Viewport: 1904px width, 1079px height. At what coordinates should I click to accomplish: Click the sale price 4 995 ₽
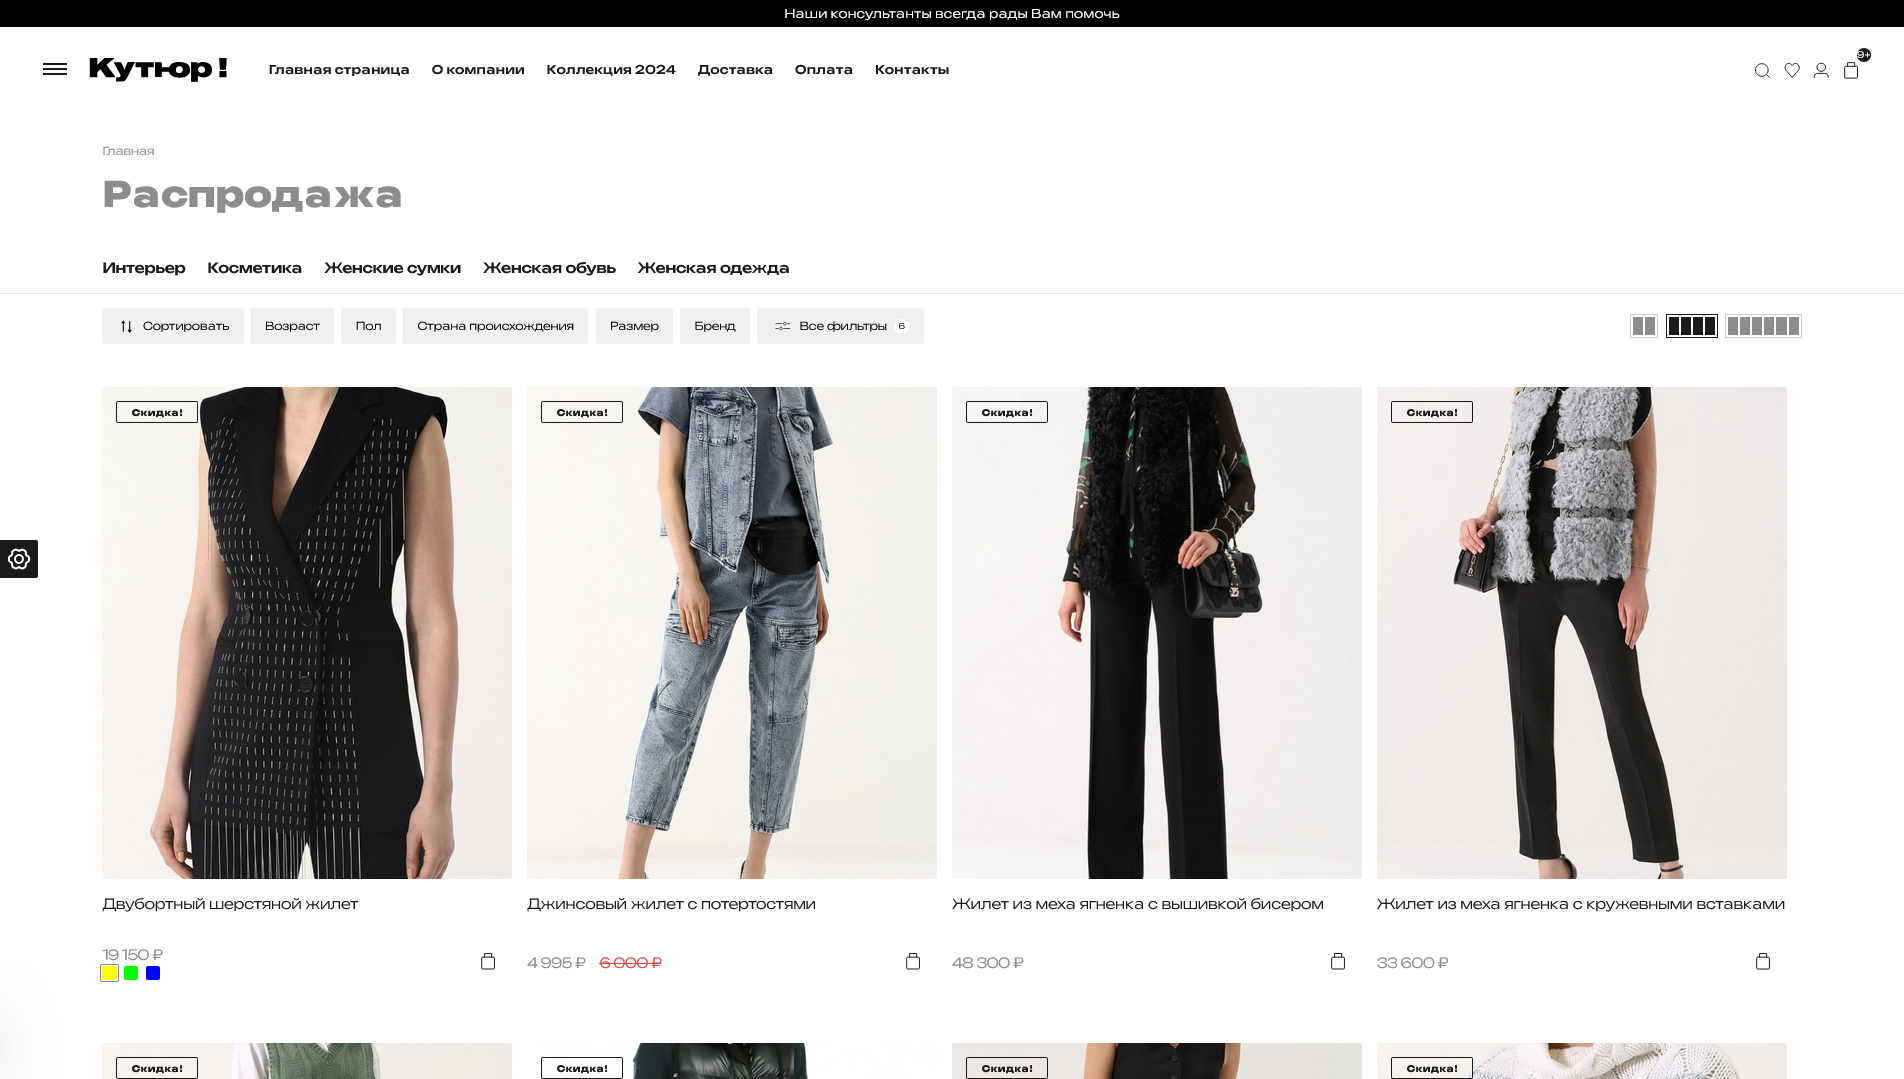click(x=556, y=963)
